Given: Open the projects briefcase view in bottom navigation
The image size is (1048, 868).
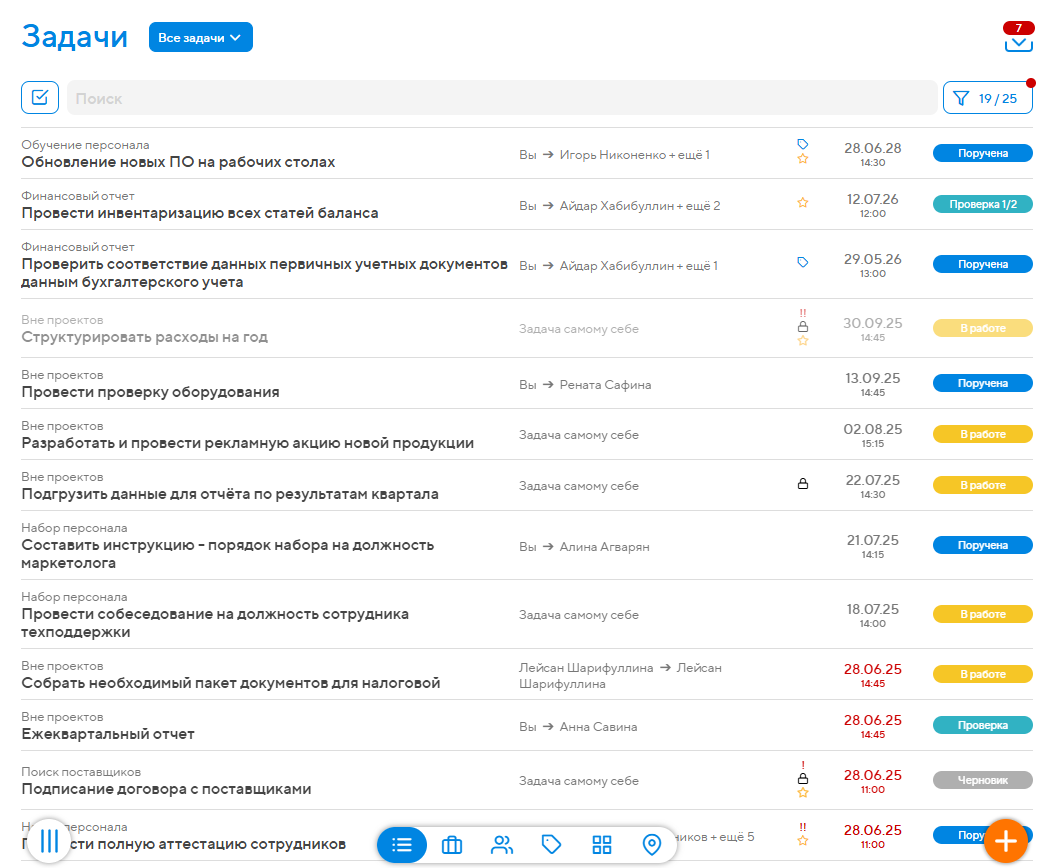Looking at the screenshot, I should click(x=452, y=844).
